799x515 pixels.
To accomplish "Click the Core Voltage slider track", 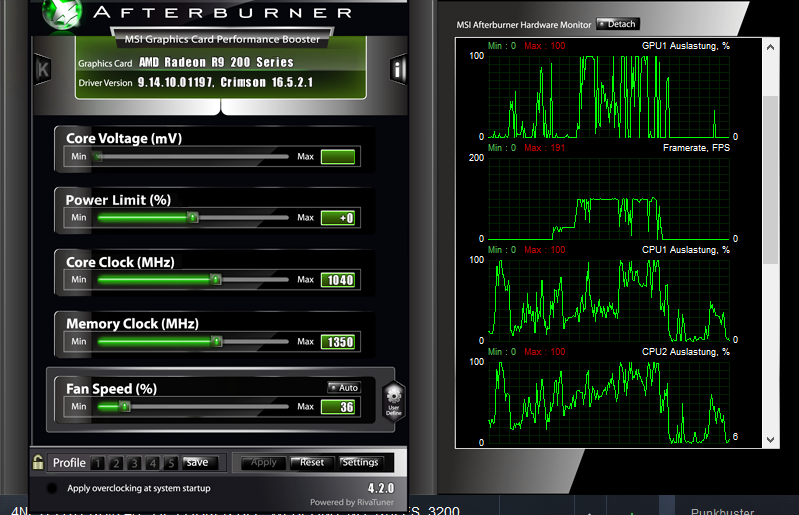I will point(193,157).
